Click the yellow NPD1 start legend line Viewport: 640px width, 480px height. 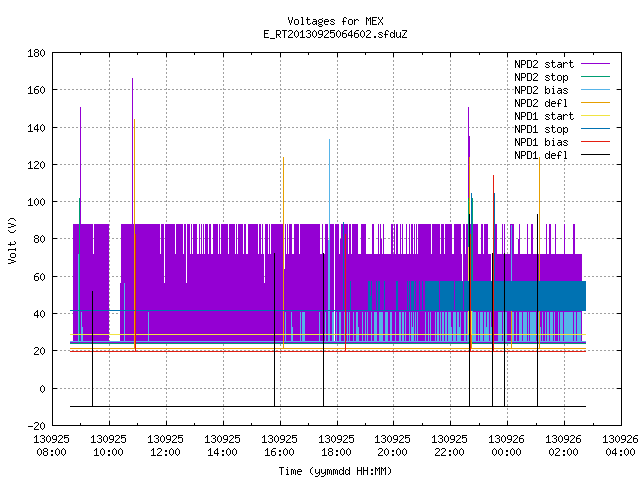(595, 116)
